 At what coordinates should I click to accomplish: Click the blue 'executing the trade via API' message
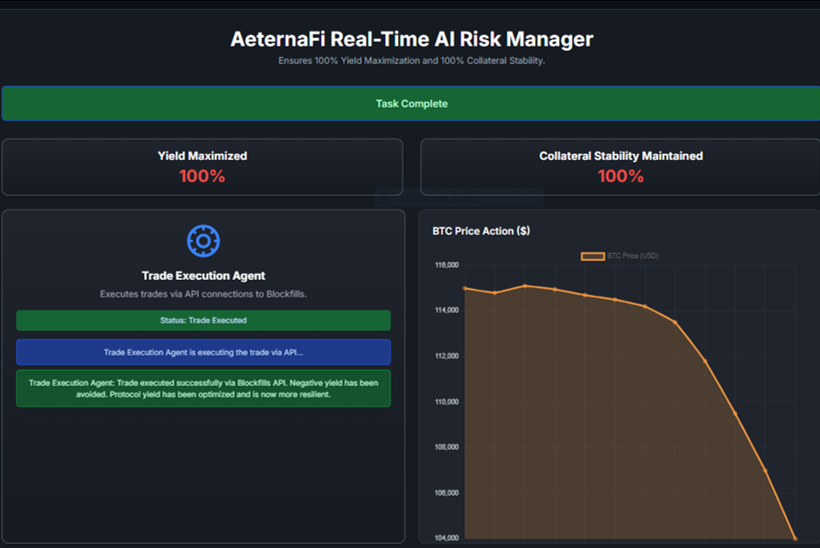(203, 352)
